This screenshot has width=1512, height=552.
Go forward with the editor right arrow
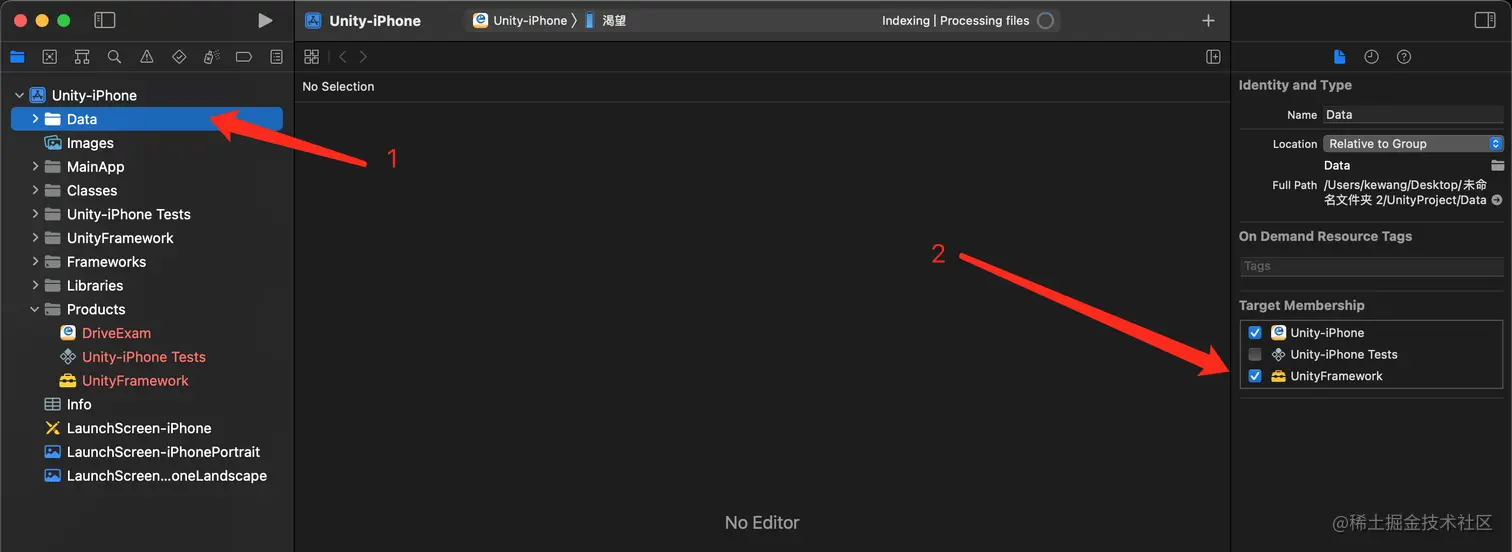point(363,57)
